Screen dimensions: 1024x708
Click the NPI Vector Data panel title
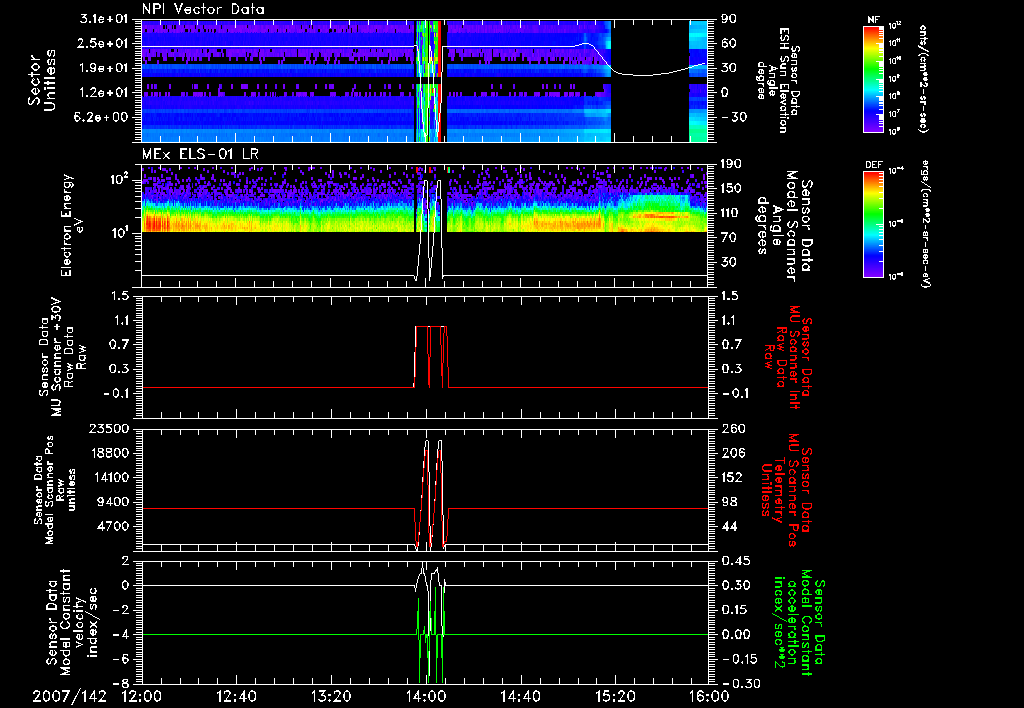[x=204, y=9]
